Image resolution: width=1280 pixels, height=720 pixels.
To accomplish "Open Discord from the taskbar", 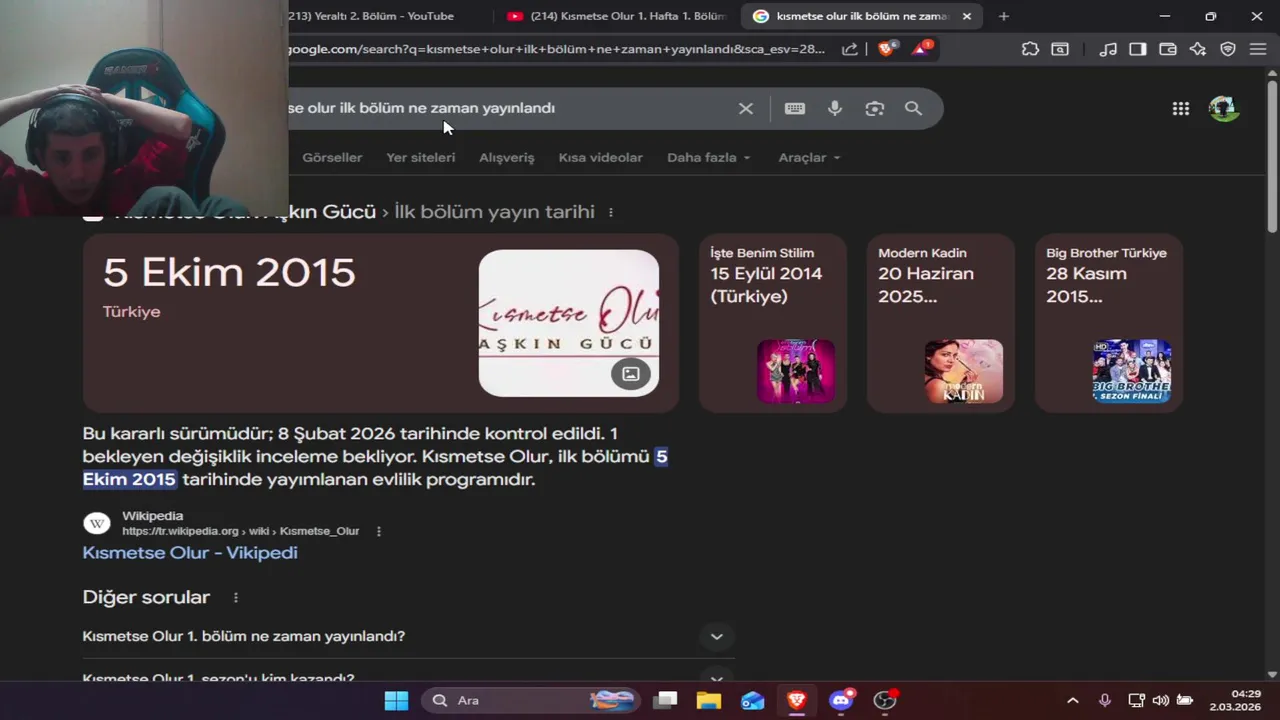I will click(x=841, y=700).
